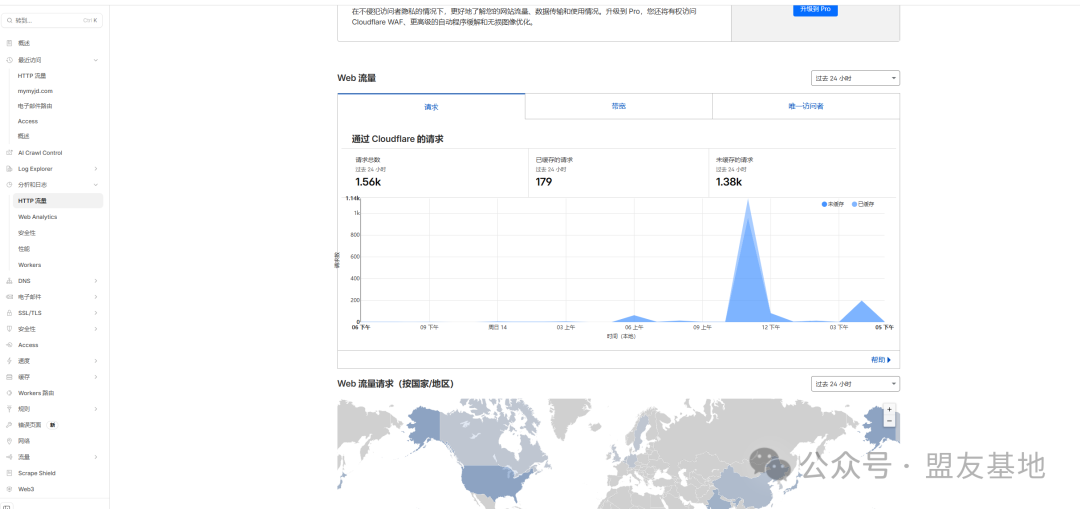Zoom in on the map with plus button
Image resolution: width=1080 pixels, height=509 pixels.
coord(889,409)
